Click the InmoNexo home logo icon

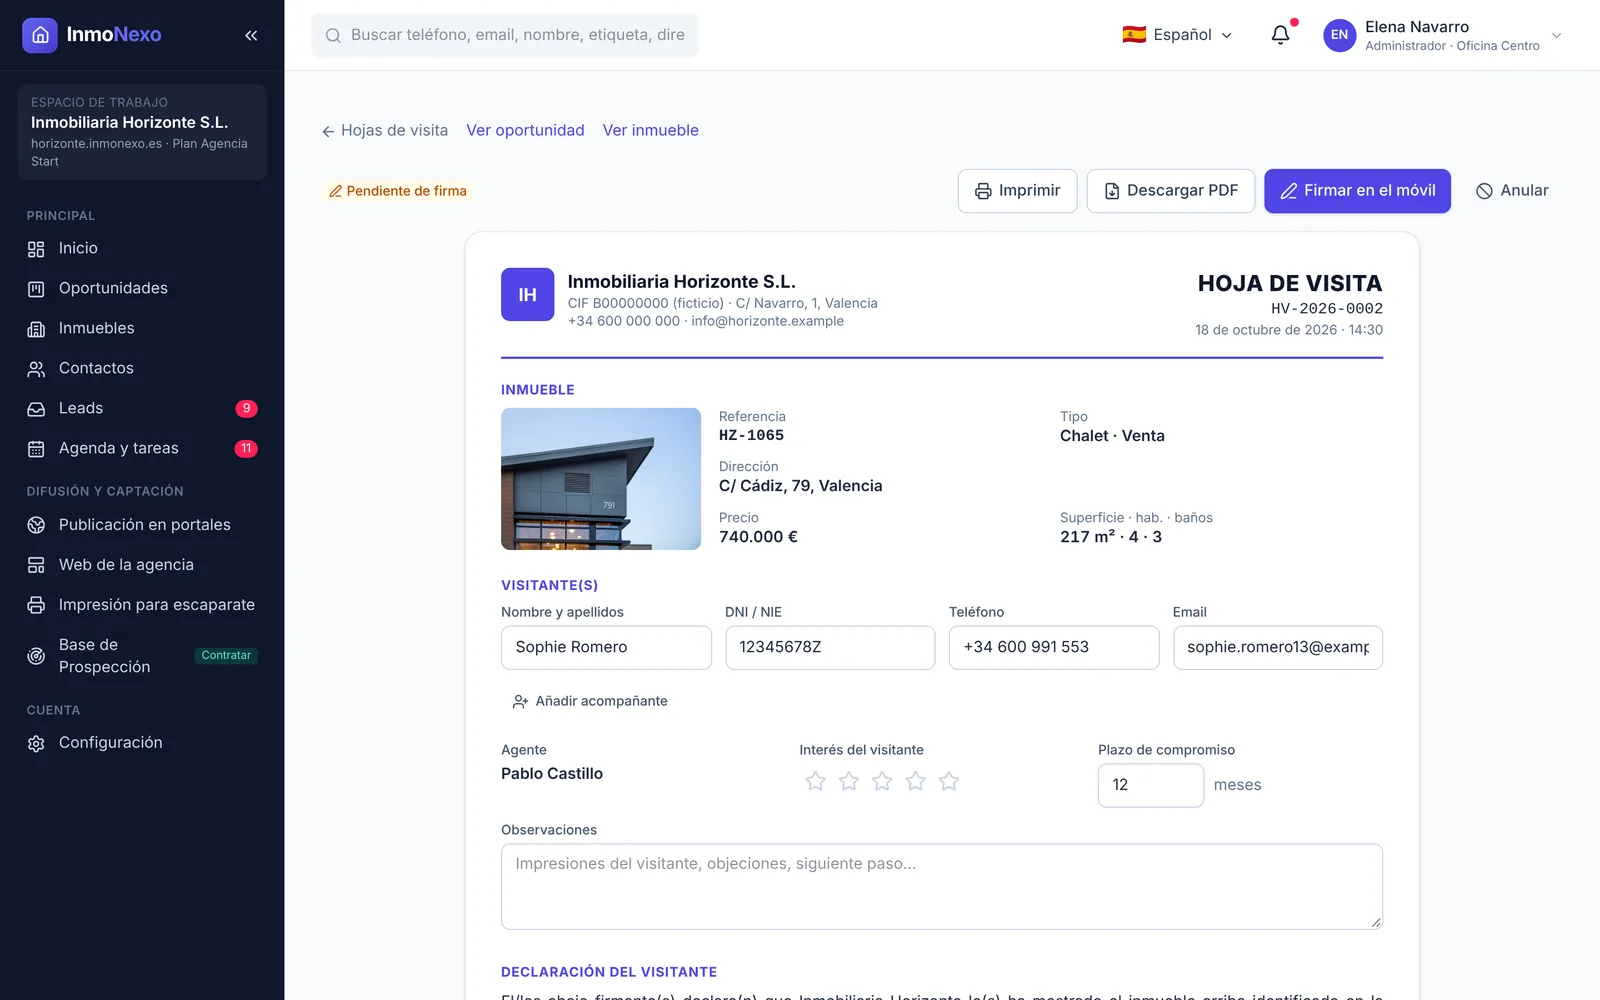pyautogui.click(x=40, y=35)
